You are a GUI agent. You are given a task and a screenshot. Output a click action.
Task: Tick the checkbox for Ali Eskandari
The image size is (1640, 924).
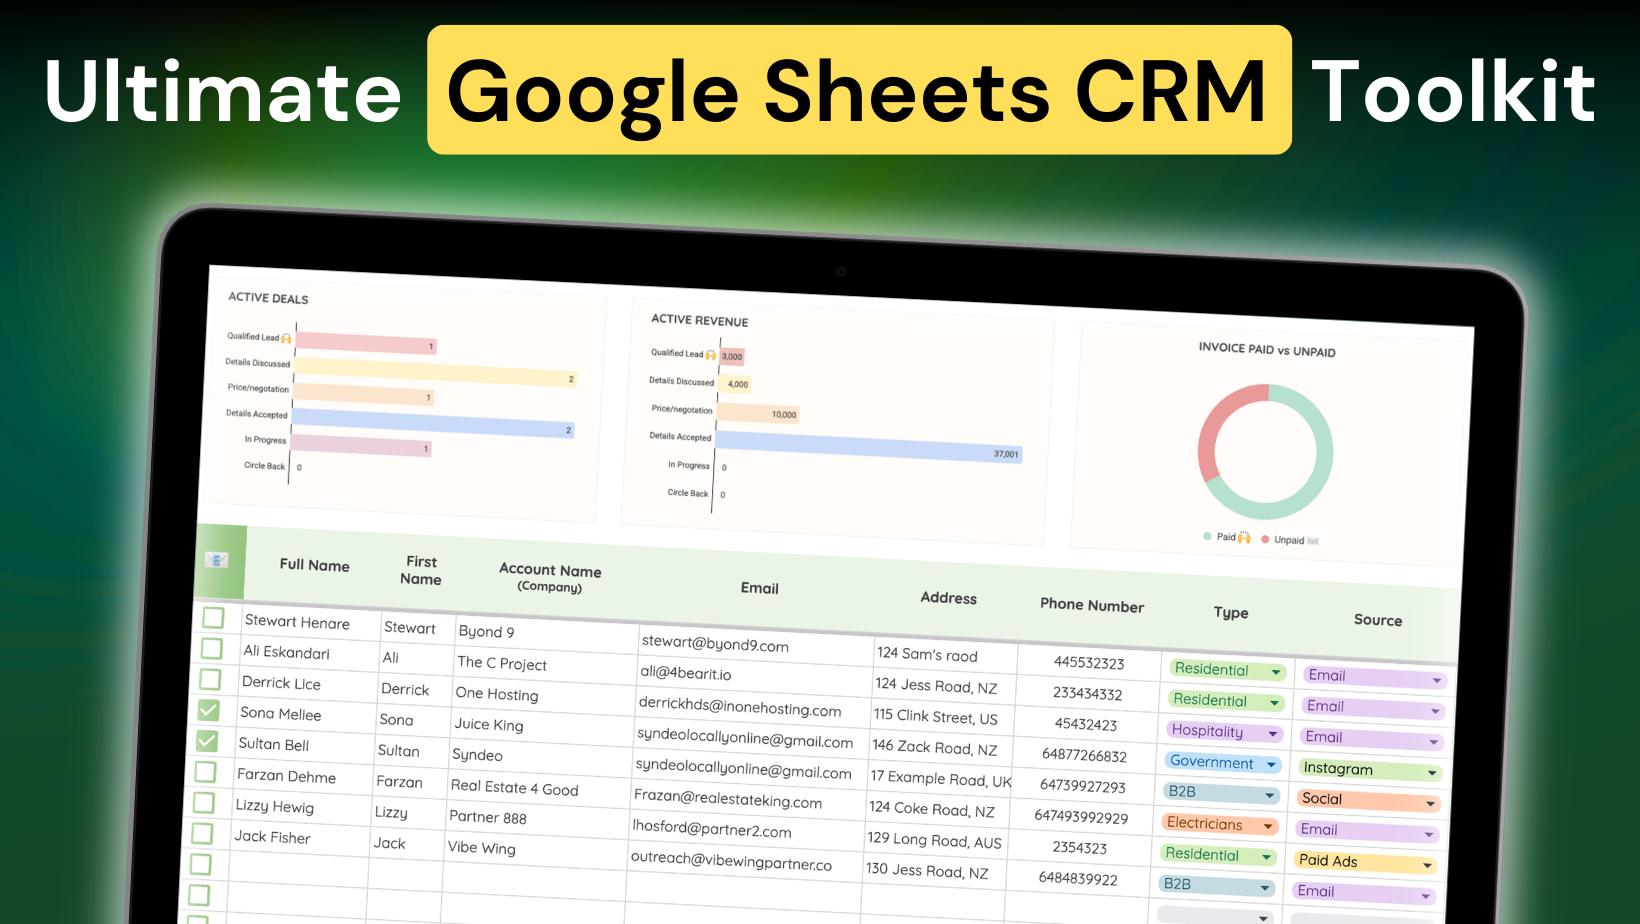click(212, 648)
